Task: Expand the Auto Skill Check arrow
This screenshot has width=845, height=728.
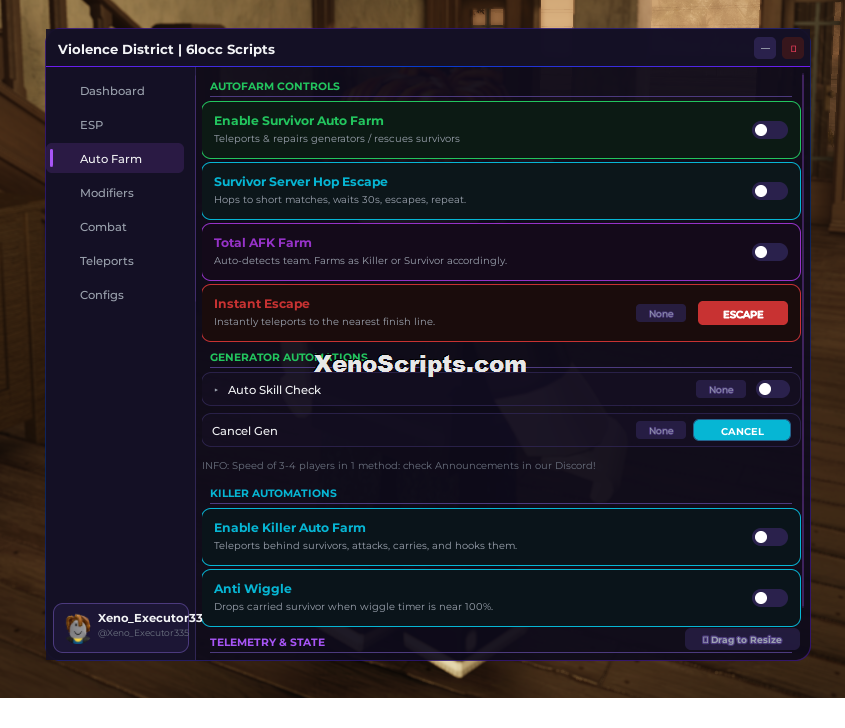Action: 216,390
